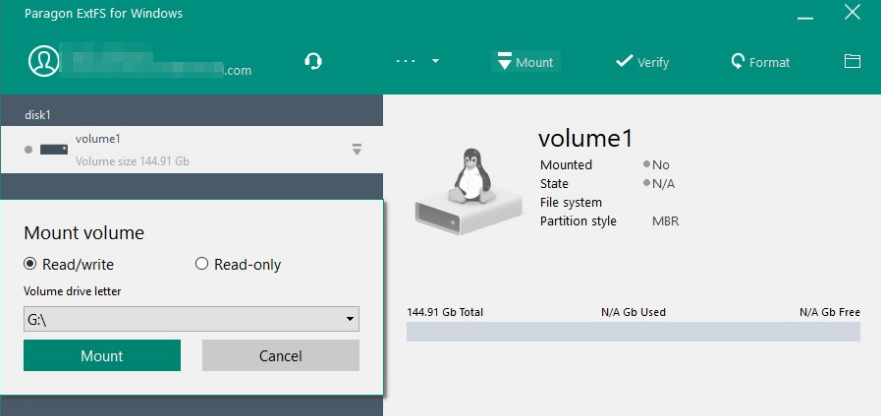Click Mount in the top toolbar
The width and height of the screenshot is (881, 416).
(x=526, y=62)
